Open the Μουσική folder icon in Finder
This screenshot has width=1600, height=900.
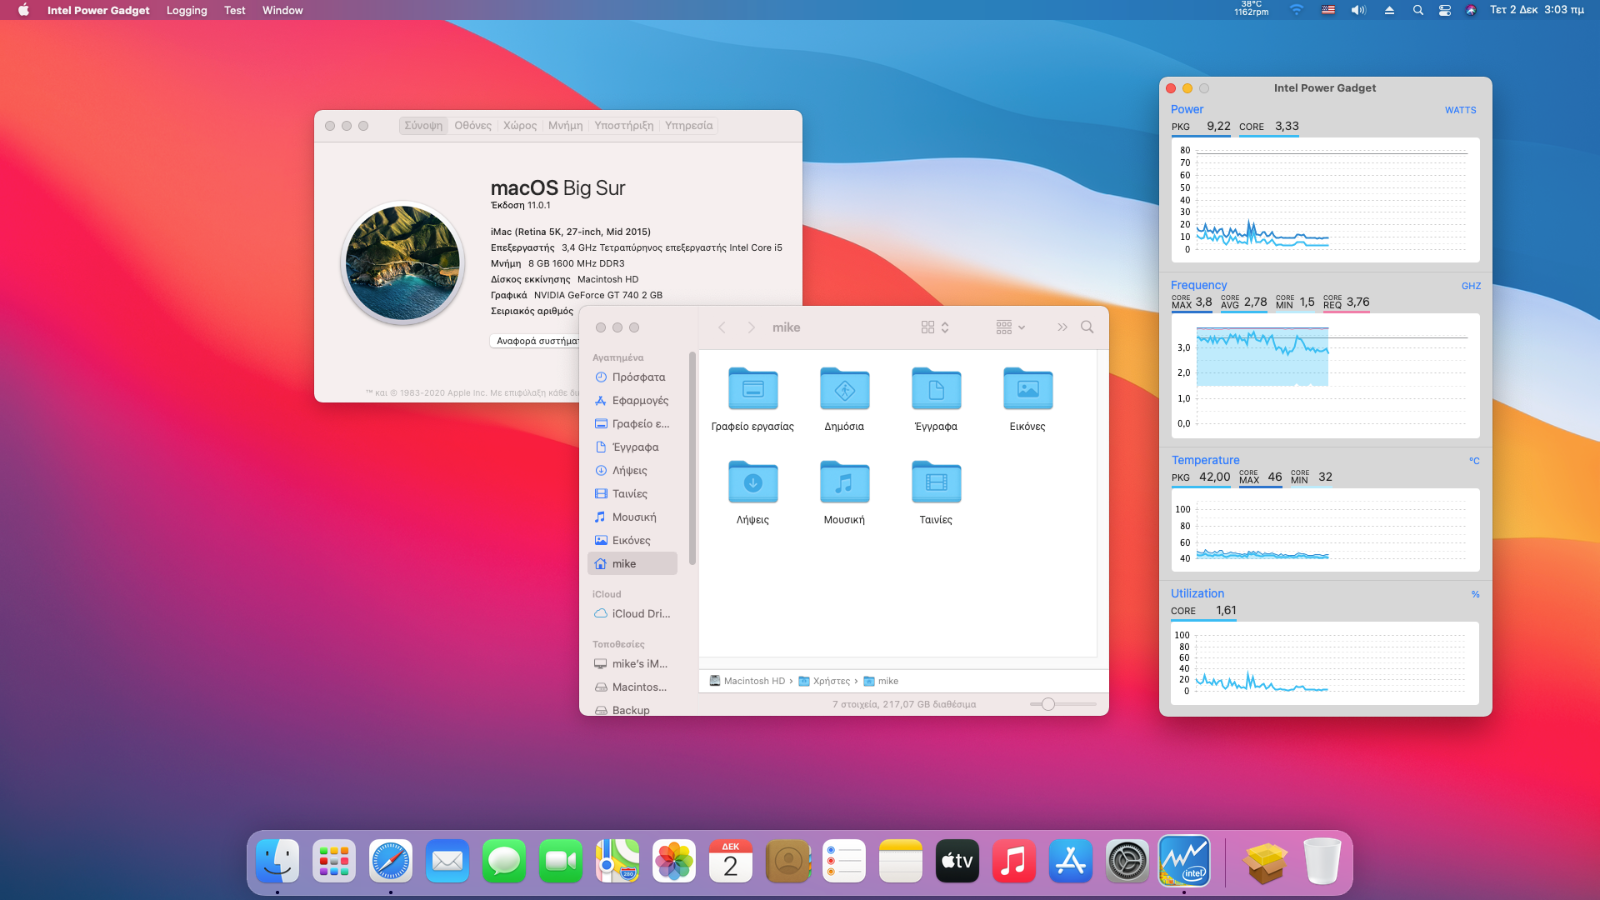click(845, 482)
